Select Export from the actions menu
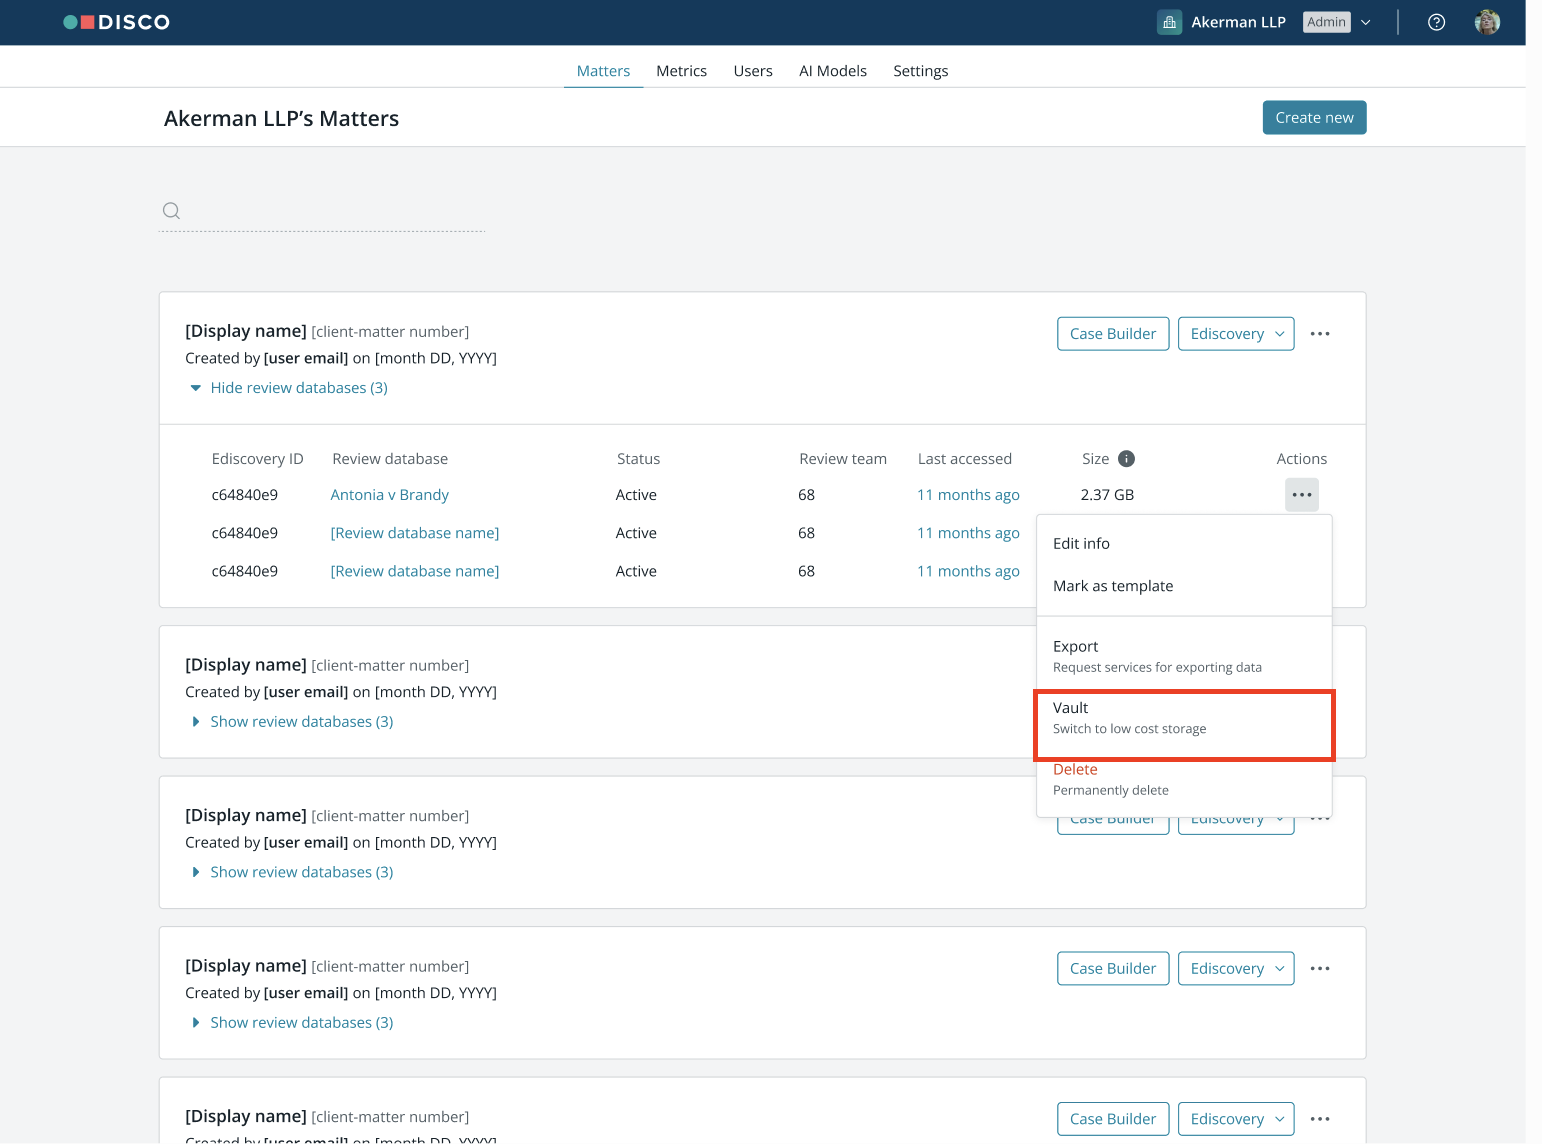The width and height of the screenshot is (1542, 1144). pos(1184,656)
